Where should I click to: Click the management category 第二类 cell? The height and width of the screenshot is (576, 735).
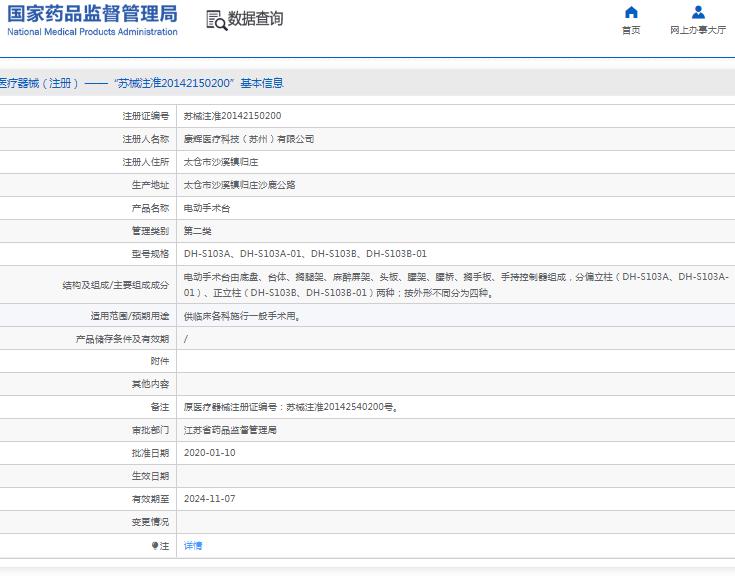[x=198, y=231]
